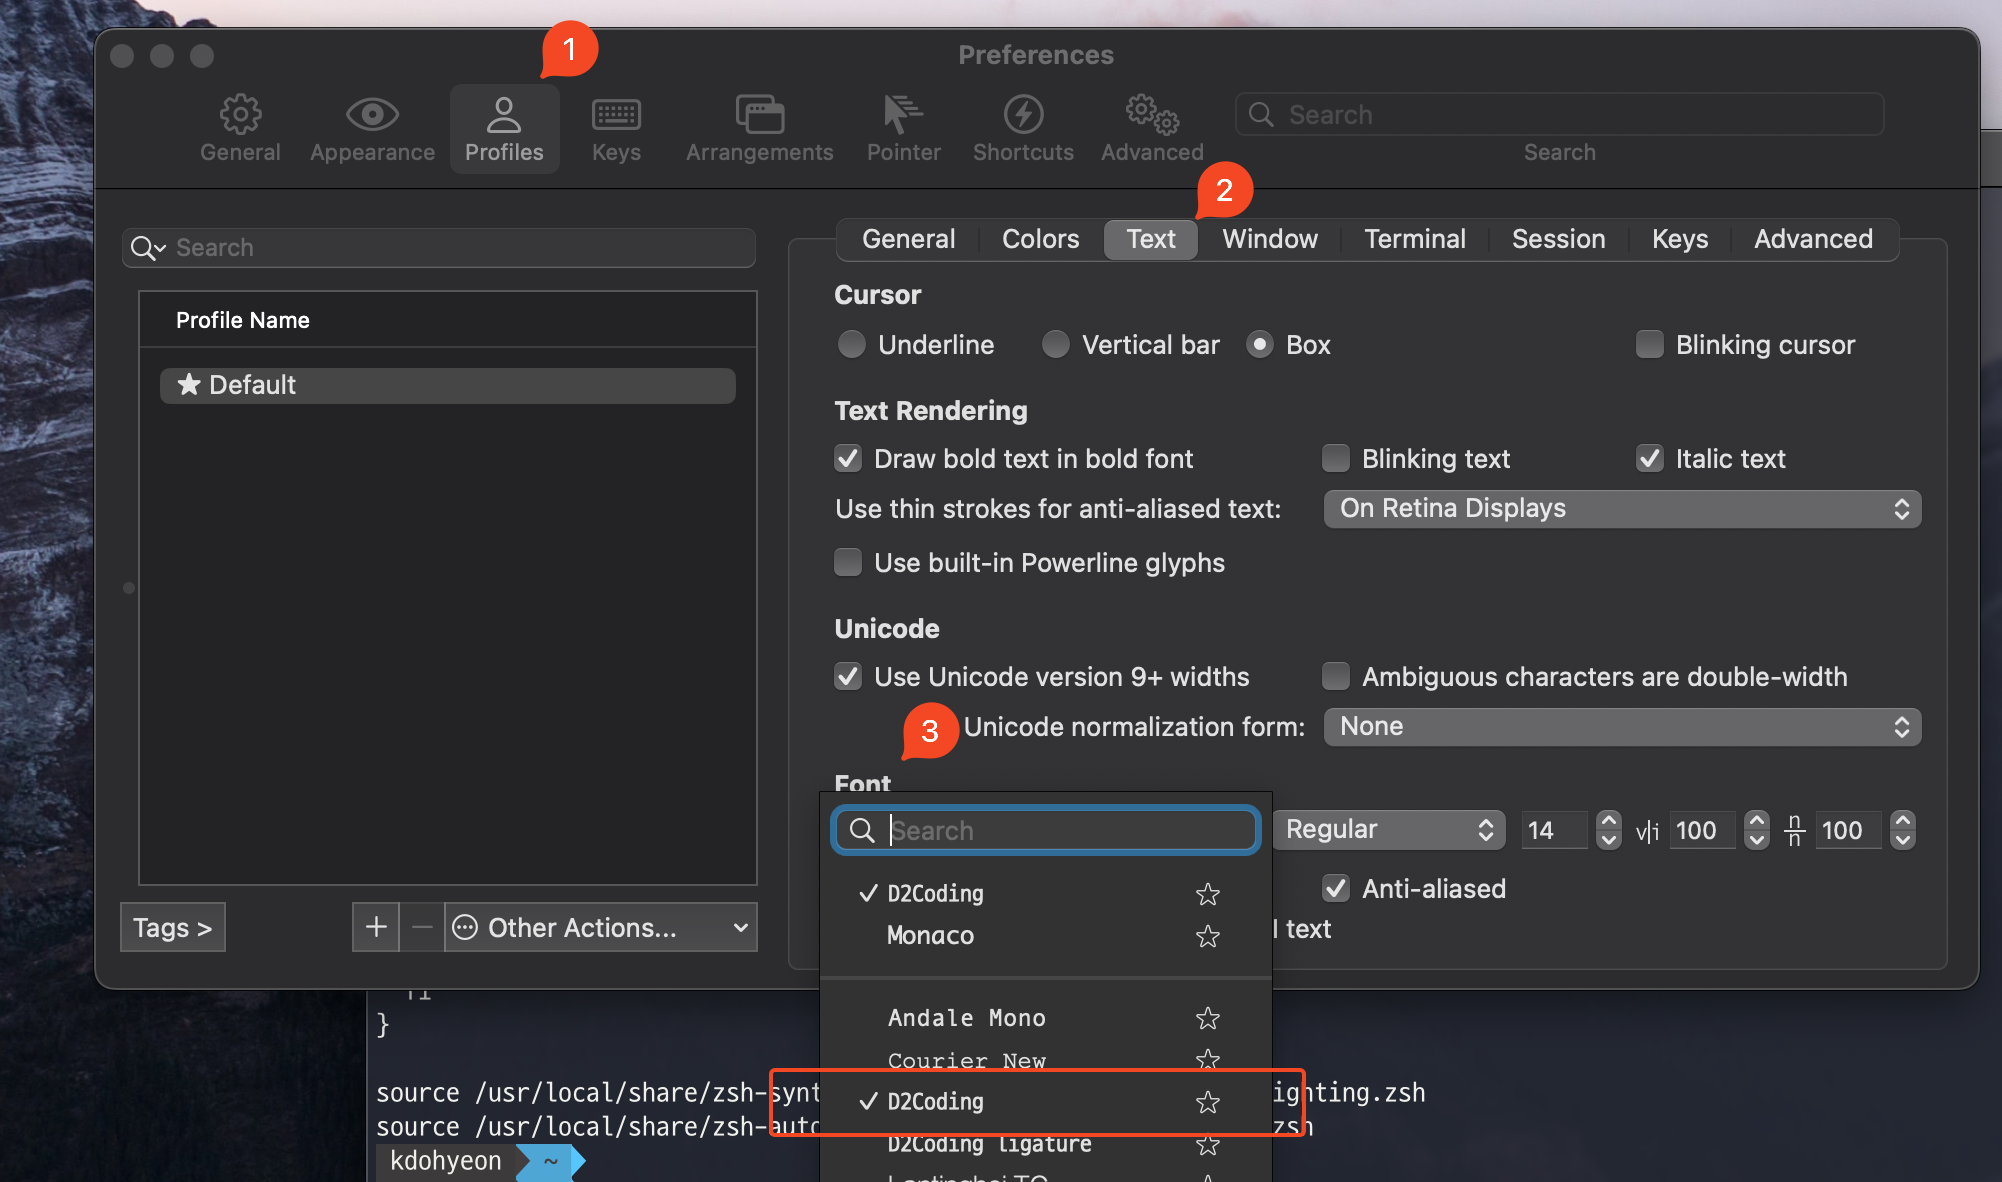Open the Appearance eye icon

coord(372,116)
